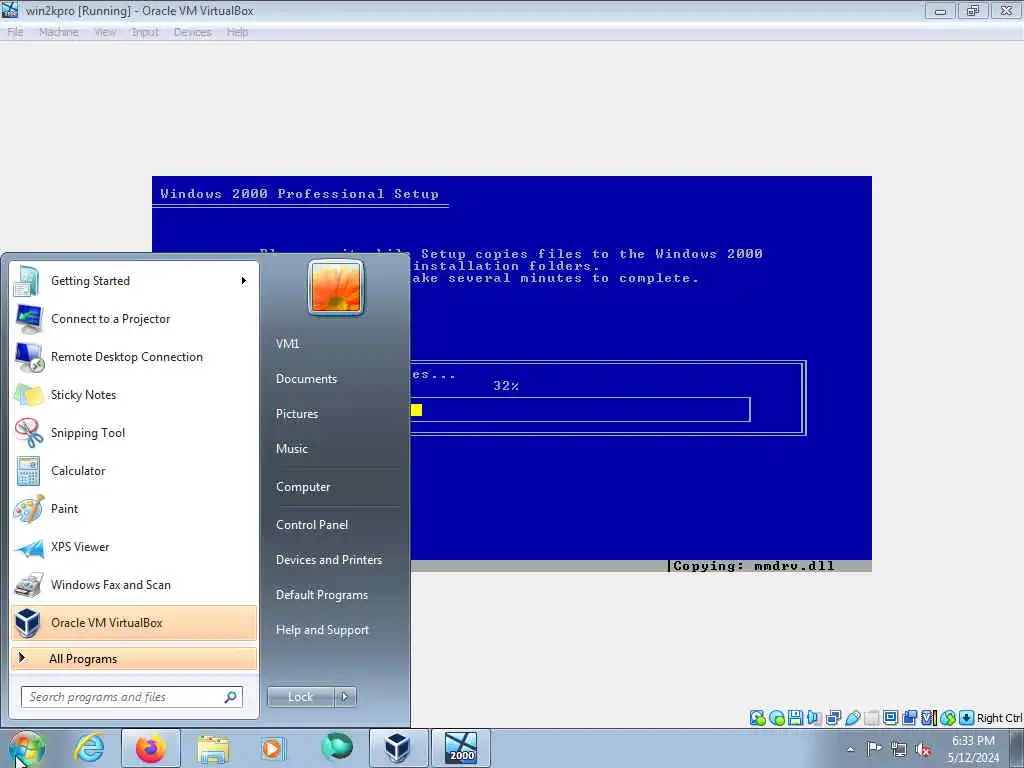Image resolution: width=1024 pixels, height=768 pixels.
Task: Open Action Center flag tray icon
Action: [874, 748]
